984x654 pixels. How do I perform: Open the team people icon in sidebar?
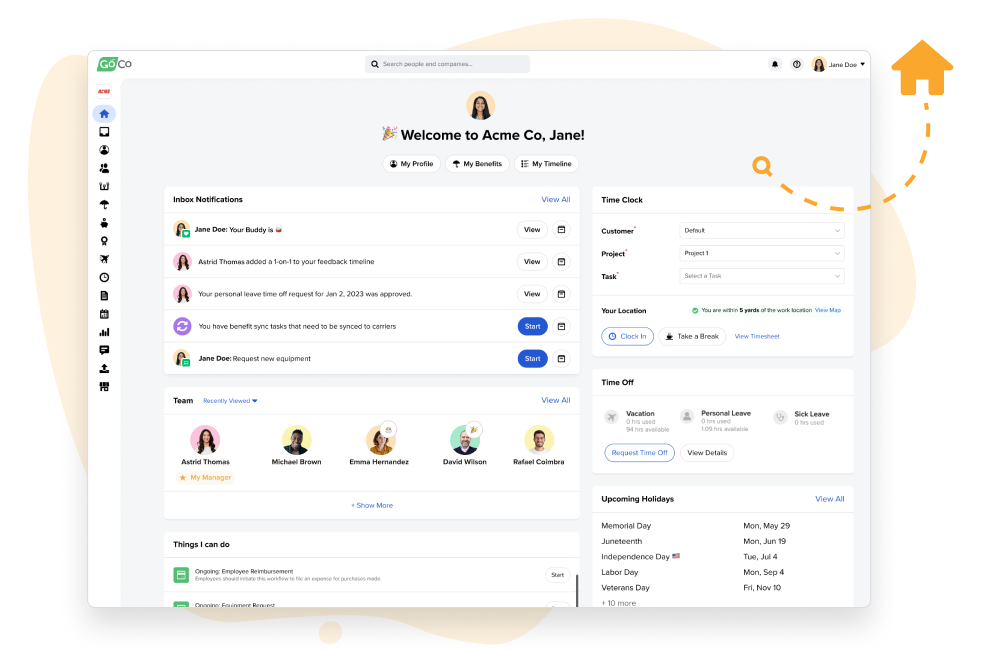(x=104, y=167)
